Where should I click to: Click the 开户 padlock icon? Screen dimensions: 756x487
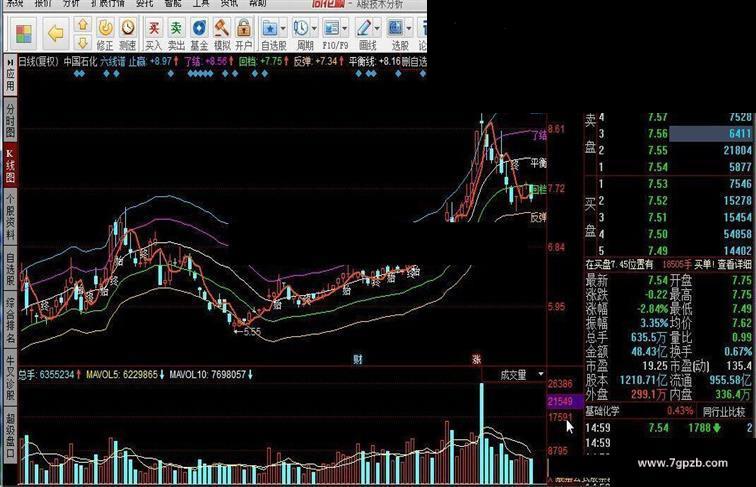(x=244, y=28)
